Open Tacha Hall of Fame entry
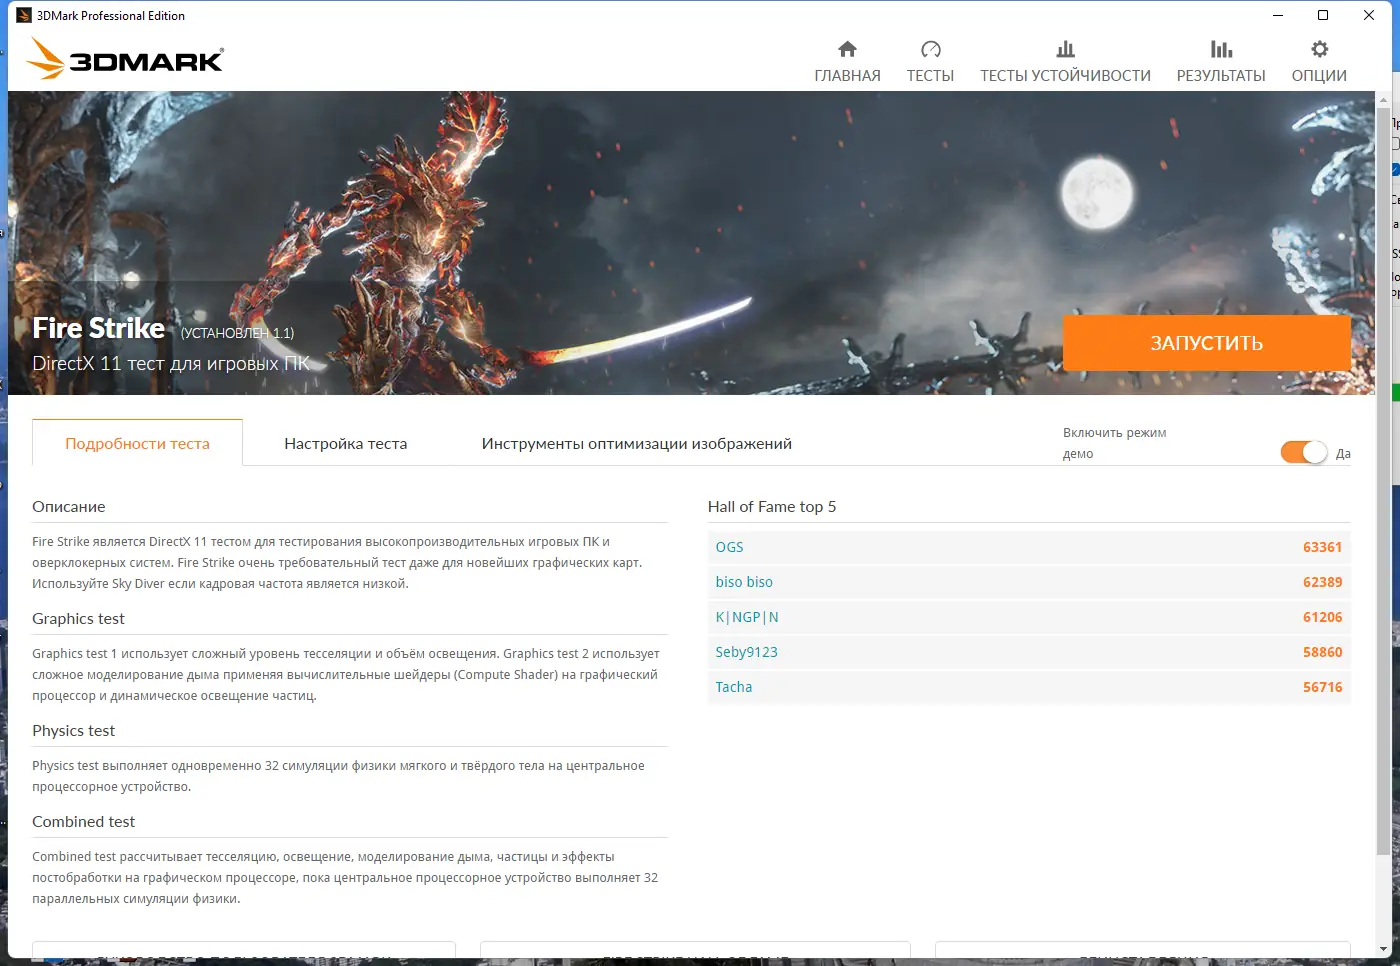The width and height of the screenshot is (1400, 966). 733,687
